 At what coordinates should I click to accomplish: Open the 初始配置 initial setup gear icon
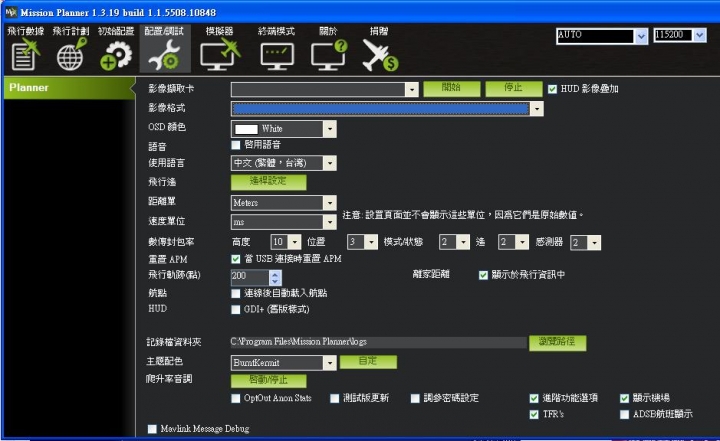click(116, 49)
